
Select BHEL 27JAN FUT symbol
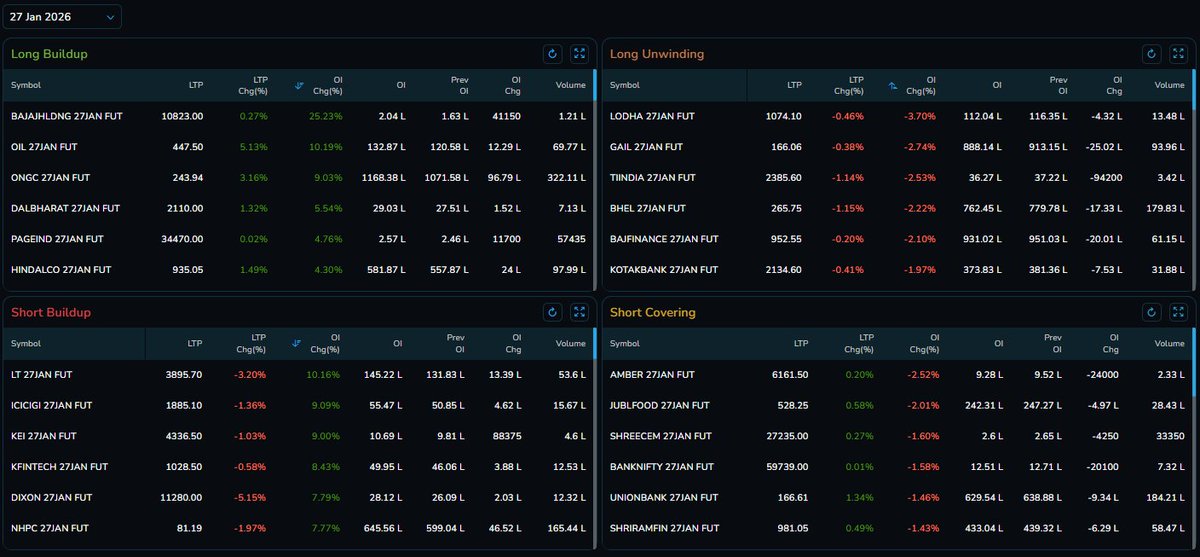click(x=647, y=209)
